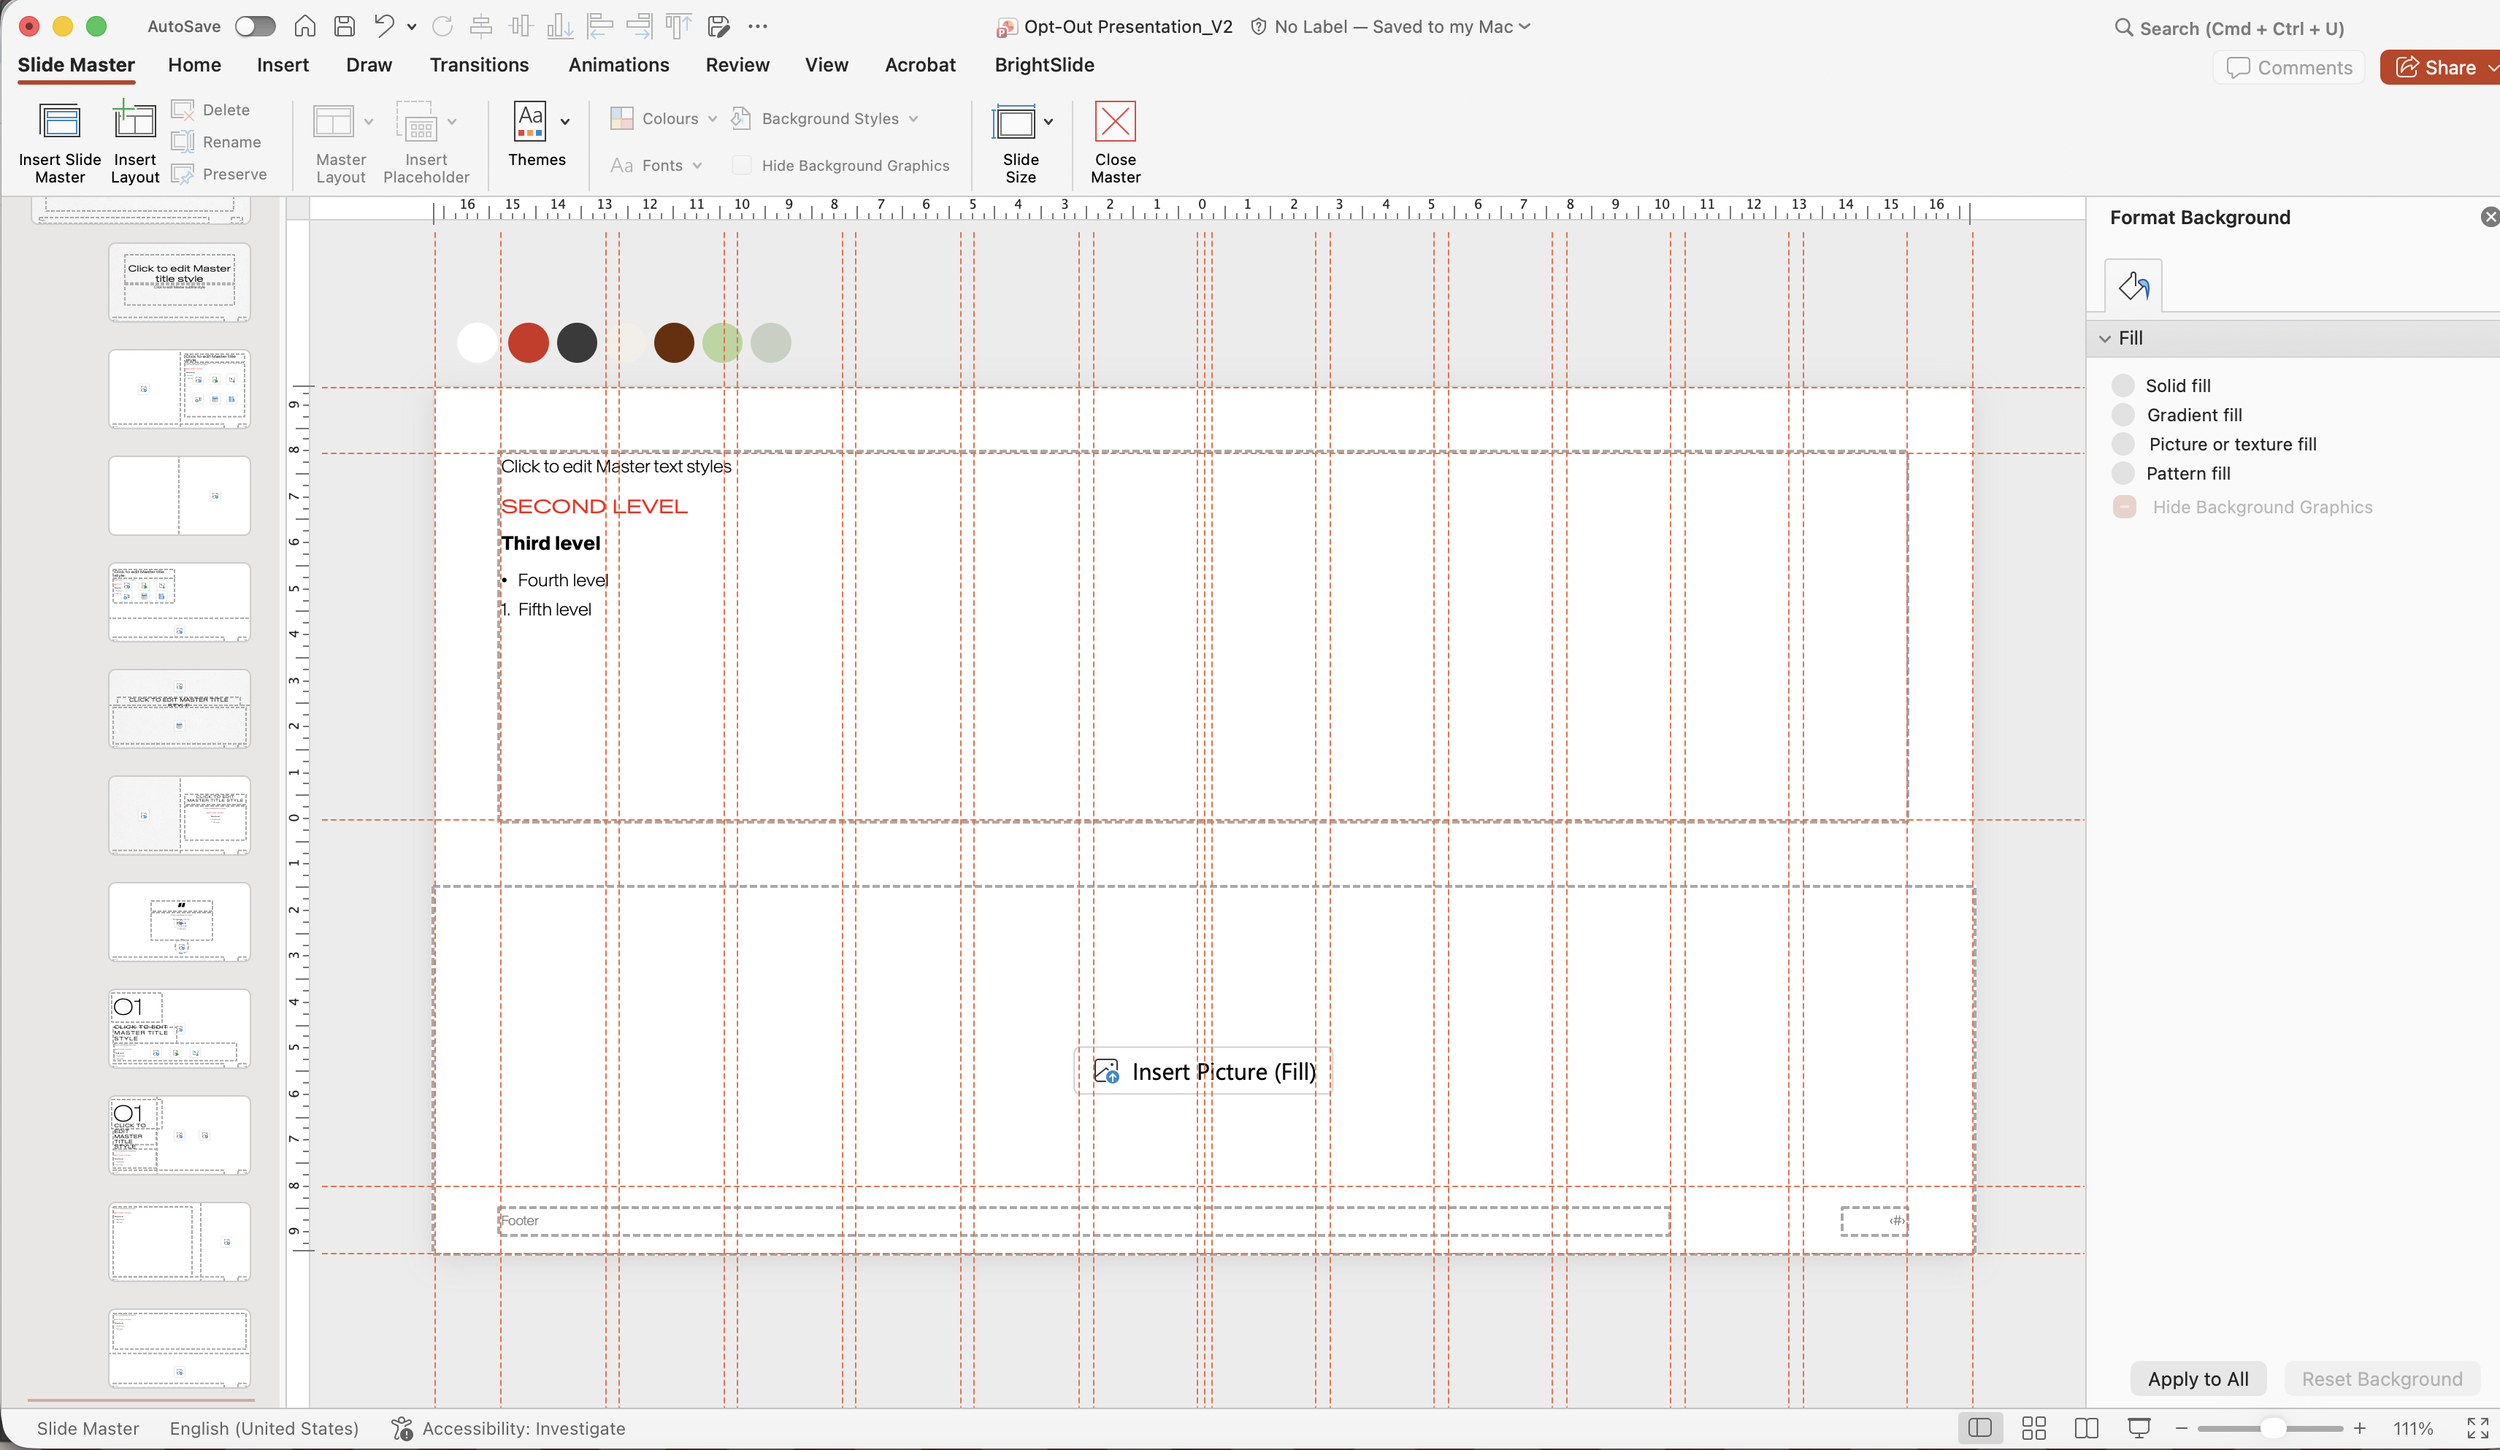This screenshot has width=2500, height=1450.
Task: Switch to Reading view in status bar
Action: [x=2086, y=1428]
